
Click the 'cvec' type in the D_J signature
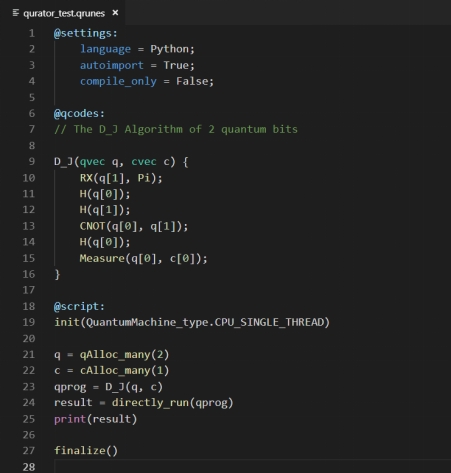point(144,162)
